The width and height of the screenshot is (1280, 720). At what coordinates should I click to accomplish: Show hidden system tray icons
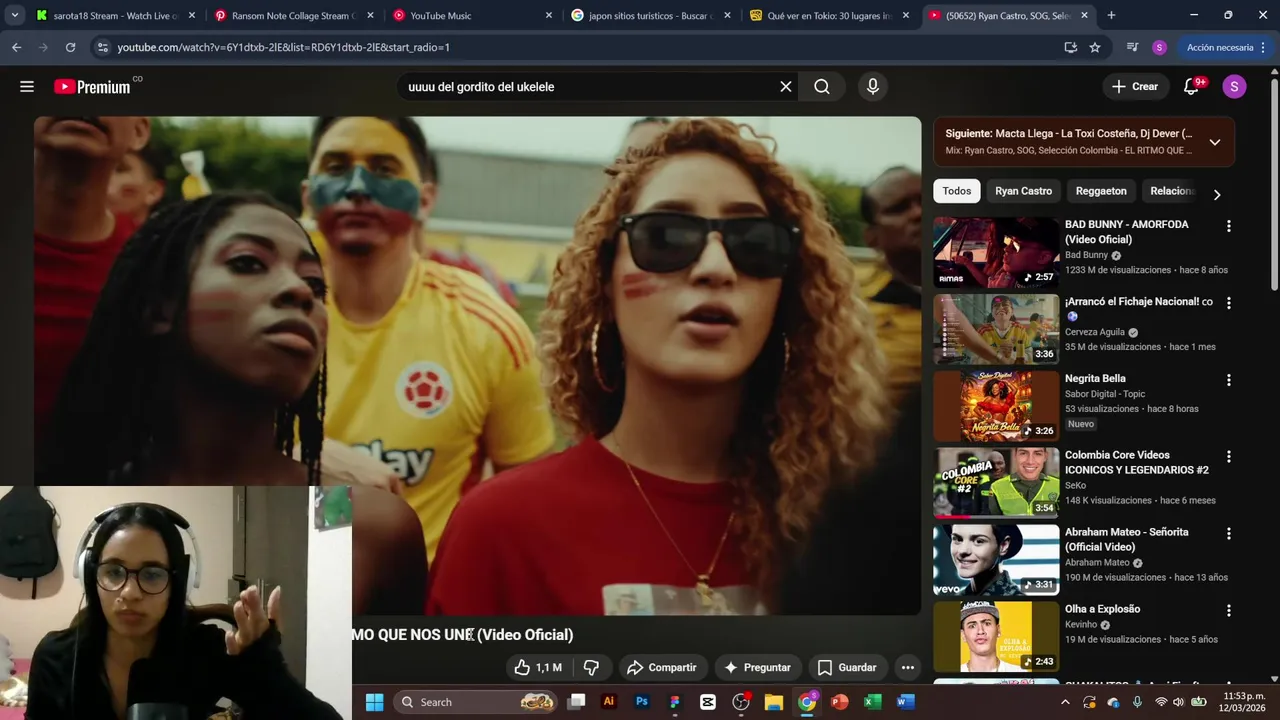coord(1065,702)
